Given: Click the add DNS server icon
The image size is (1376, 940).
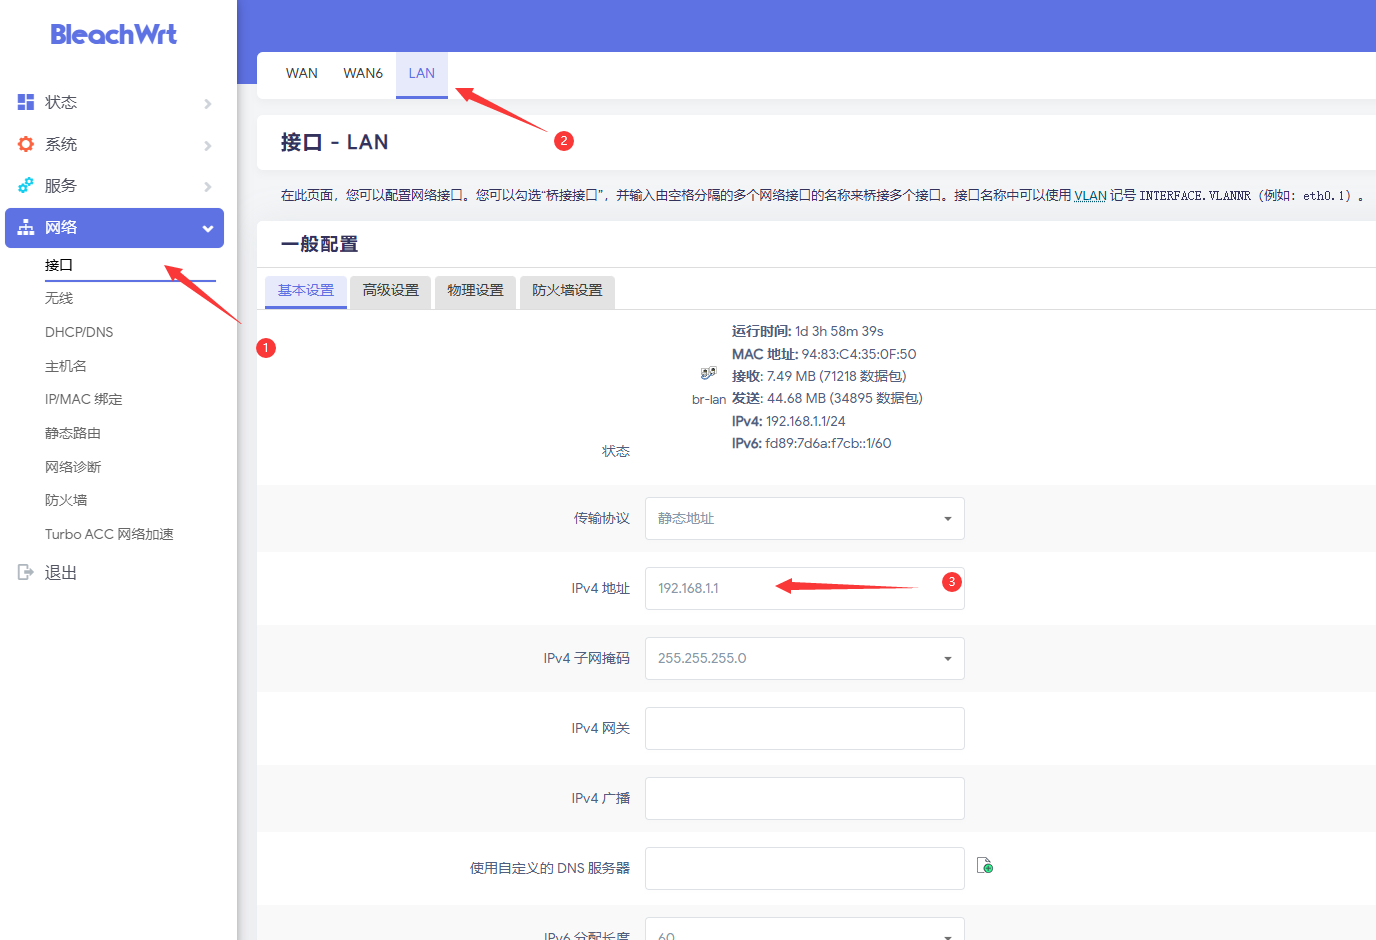Looking at the screenshot, I should [985, 866].
